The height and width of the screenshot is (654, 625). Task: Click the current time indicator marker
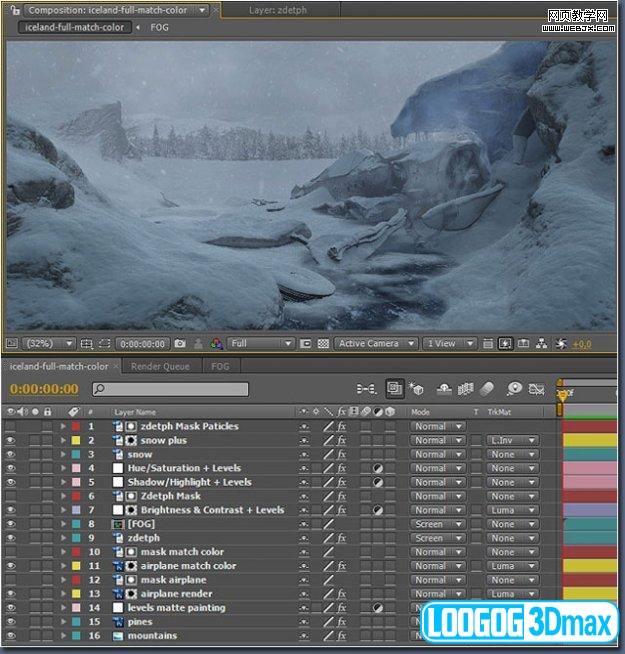563,393
